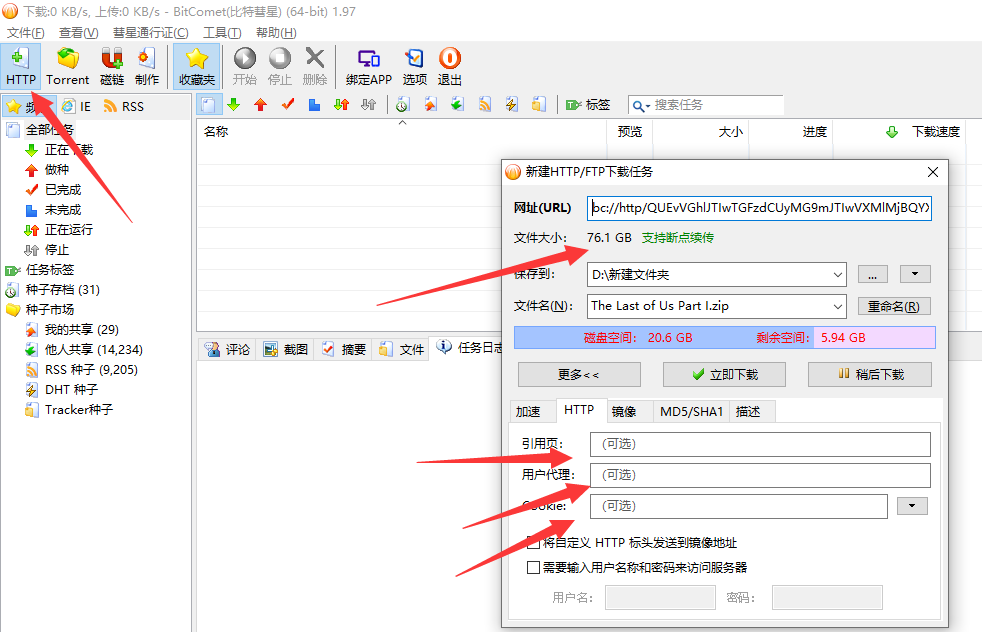Image resolution: width=982 pixels, height=632 pixels.
Task: Open the 文件(F) menu
Action: pos(26,33)
